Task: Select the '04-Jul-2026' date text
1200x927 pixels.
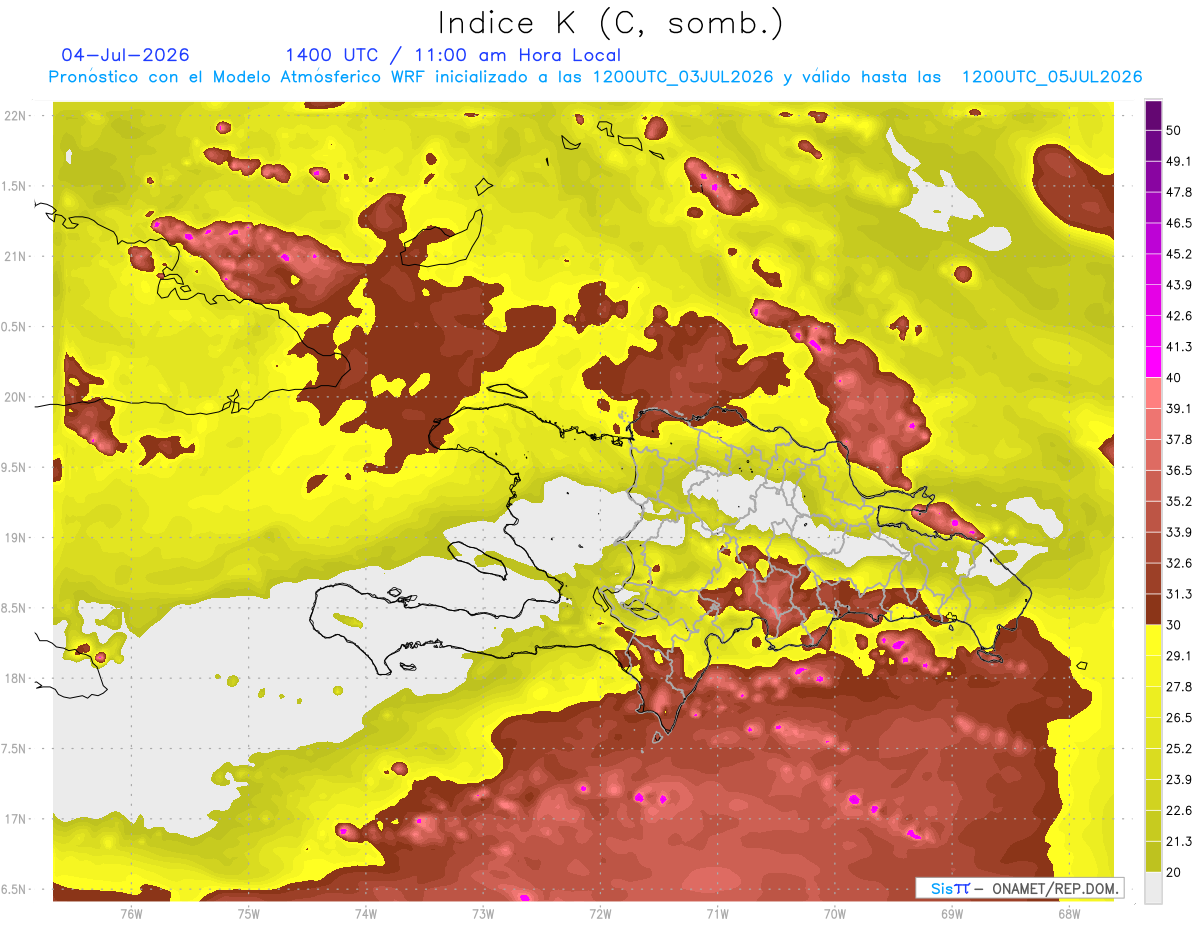Action: (x=125, y=55)
